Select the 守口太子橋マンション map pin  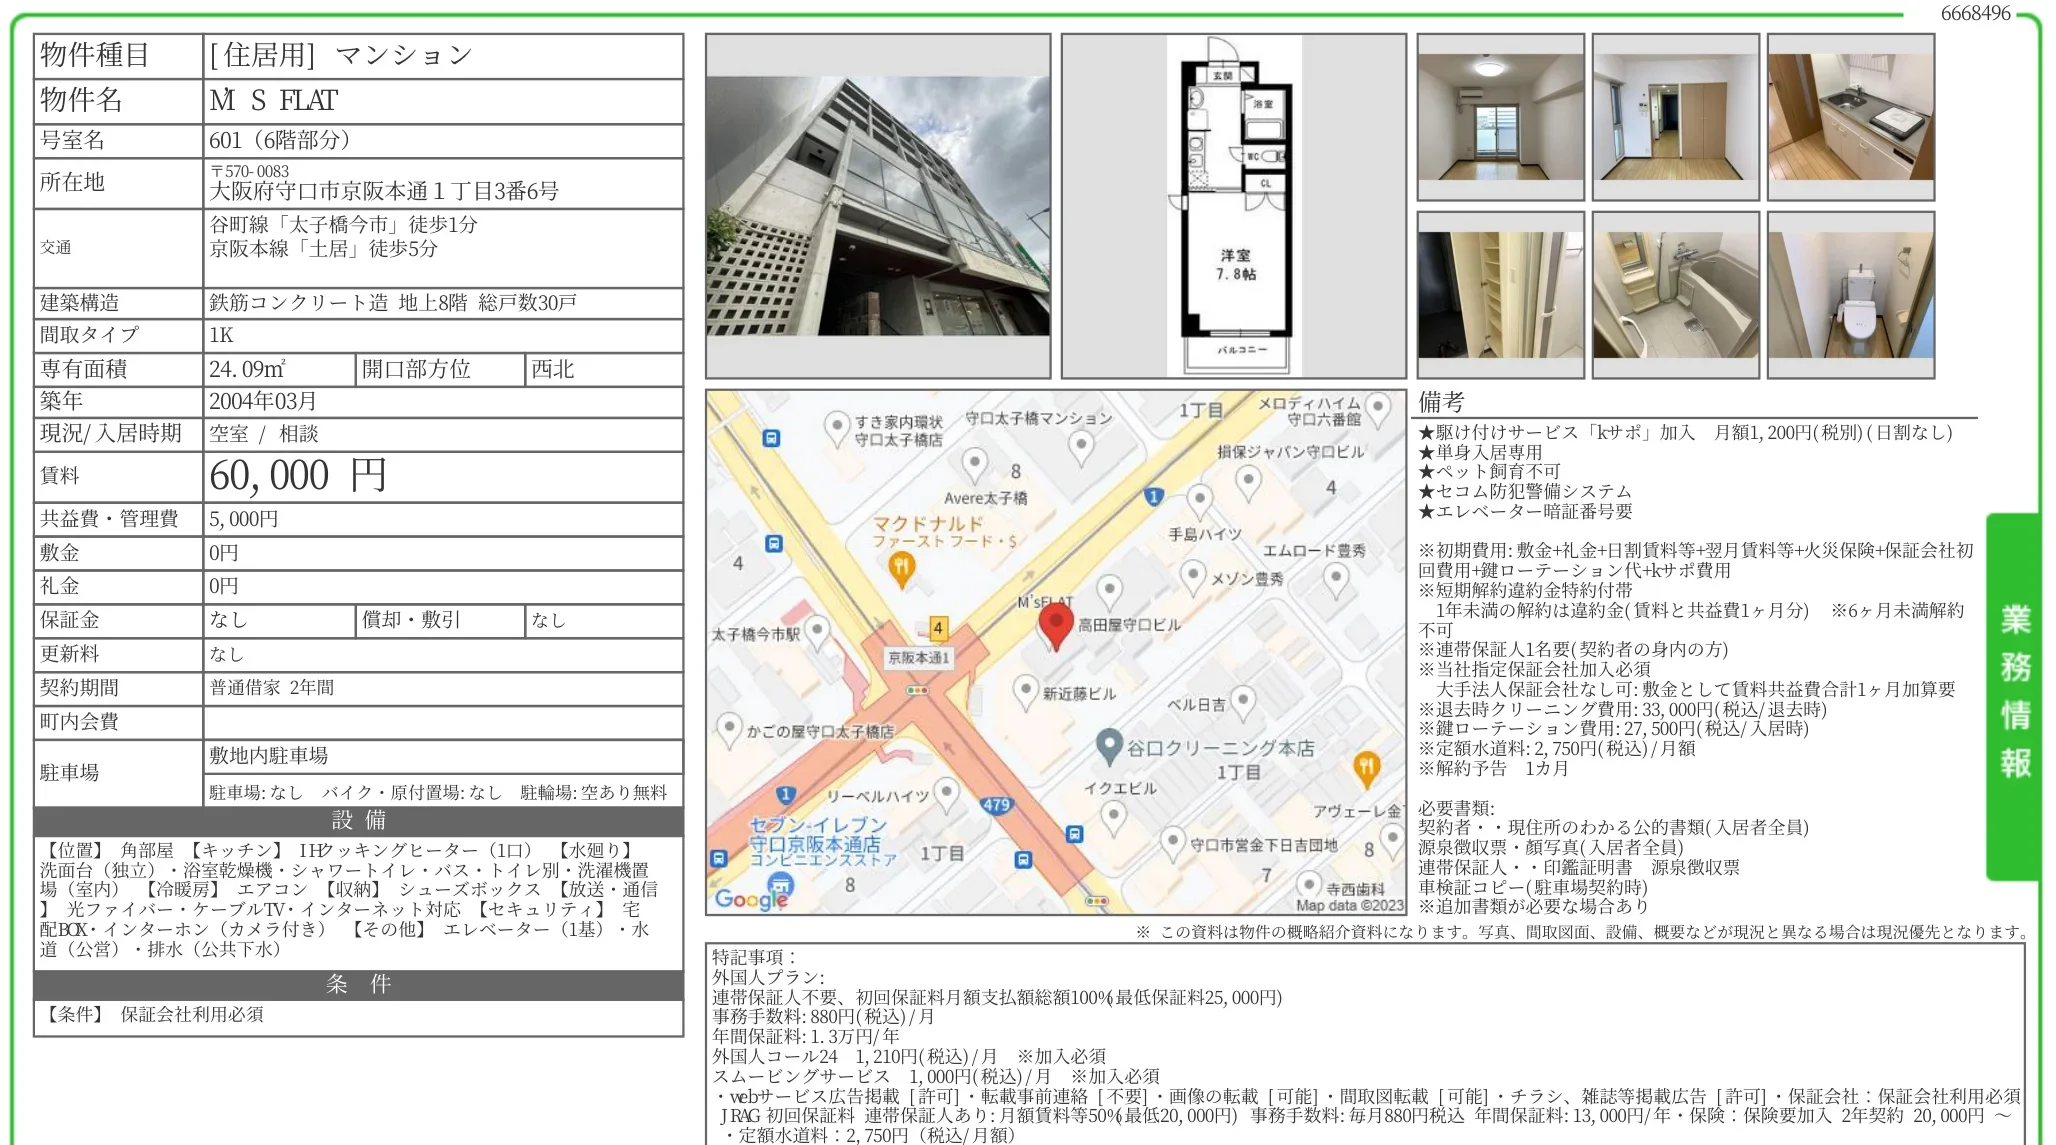[1081, 447]
